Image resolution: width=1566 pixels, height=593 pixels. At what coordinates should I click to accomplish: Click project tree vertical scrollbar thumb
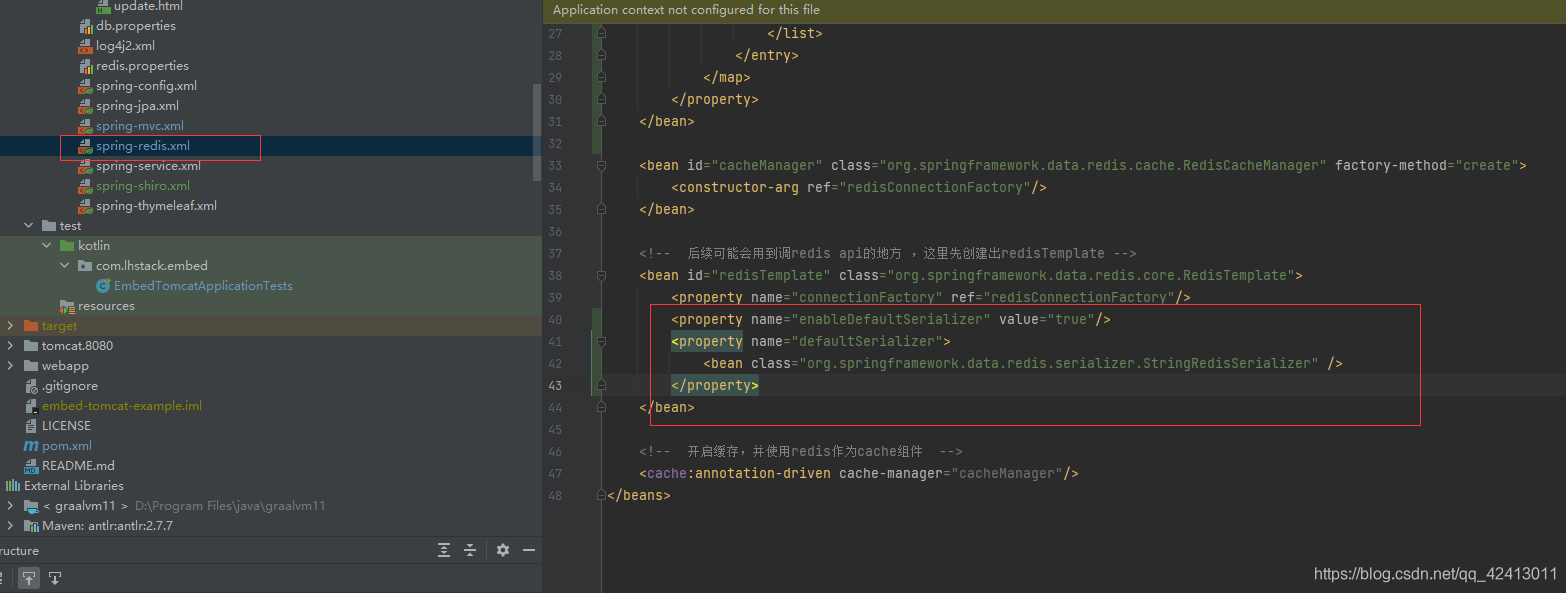[537, 132]
